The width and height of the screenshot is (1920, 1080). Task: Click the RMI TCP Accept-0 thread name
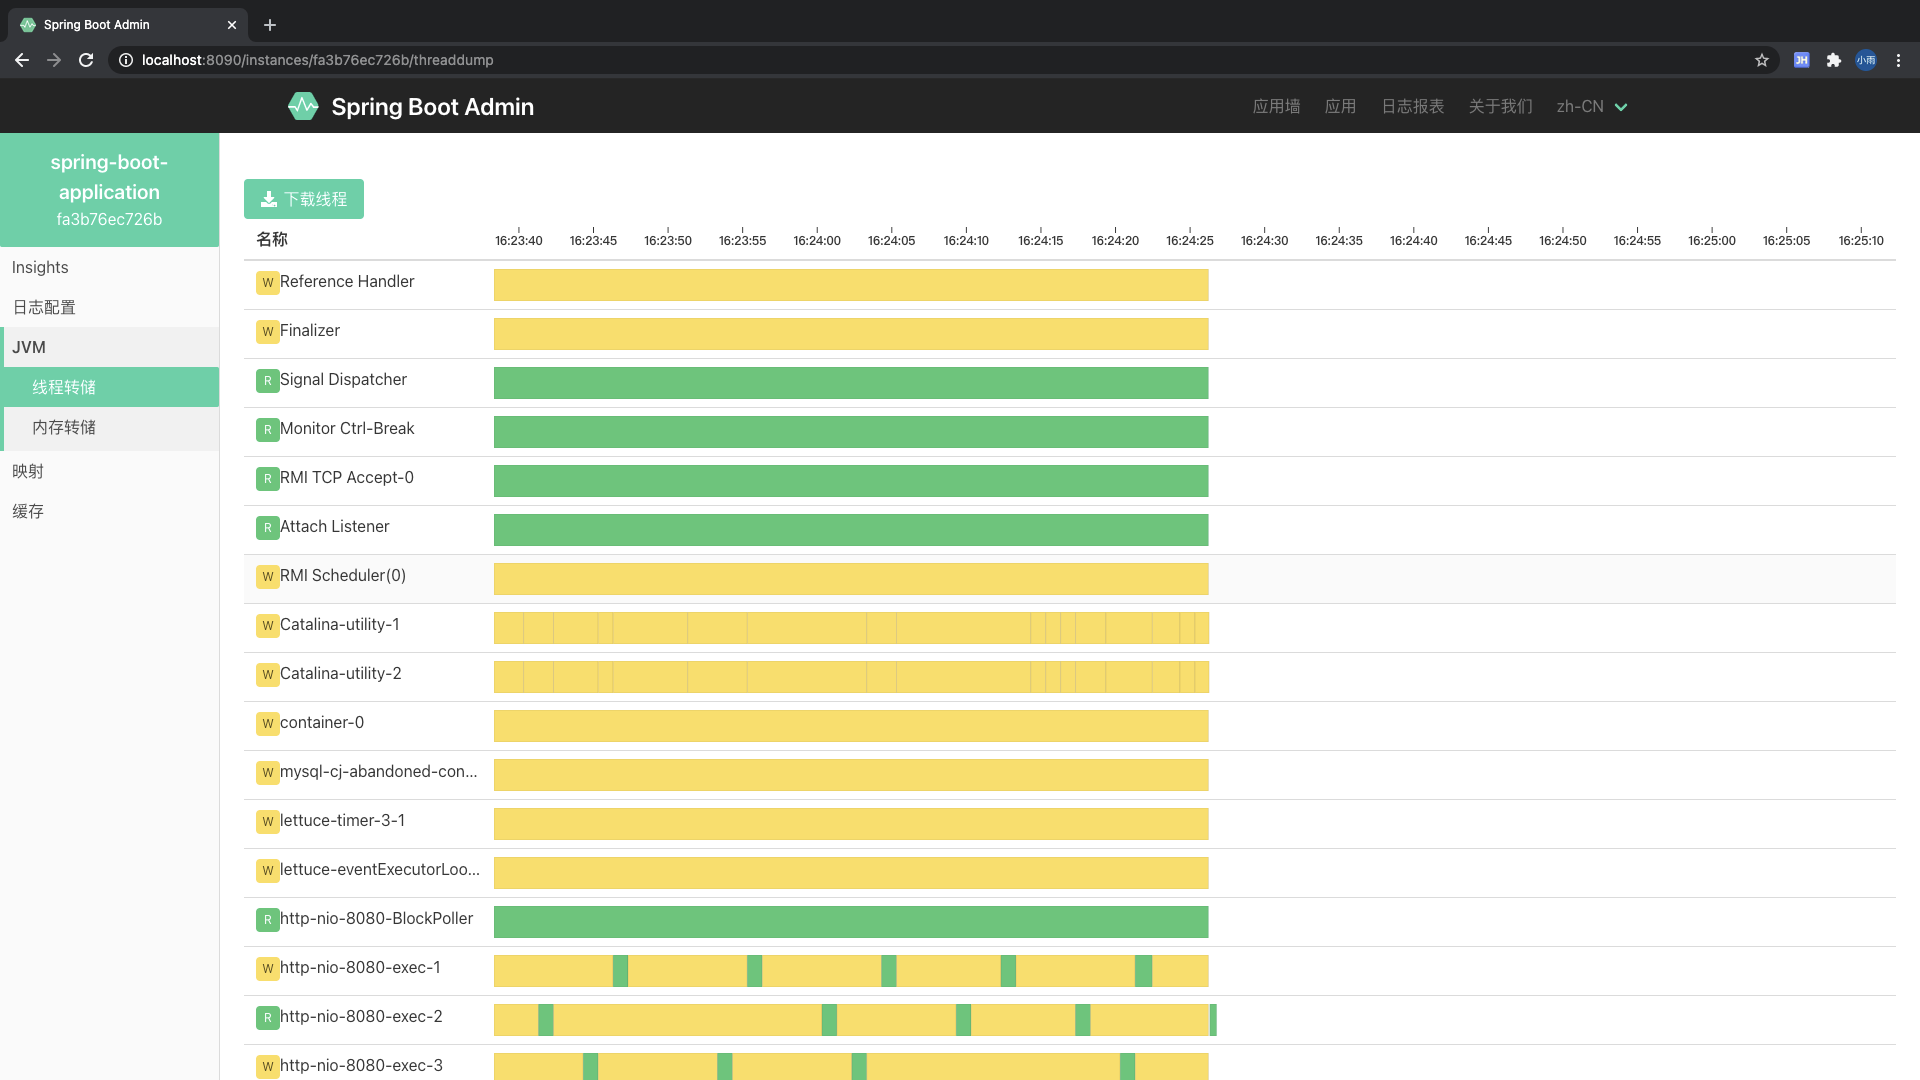(347, 477)
